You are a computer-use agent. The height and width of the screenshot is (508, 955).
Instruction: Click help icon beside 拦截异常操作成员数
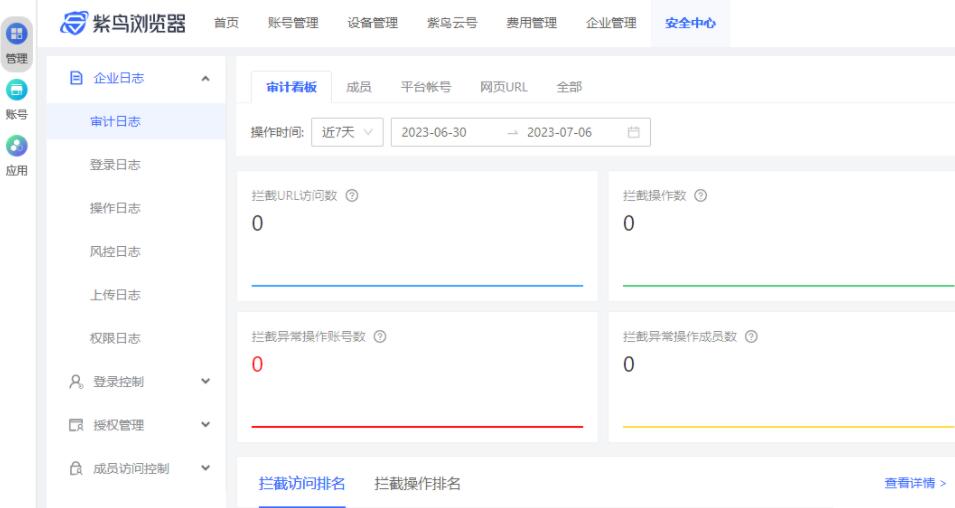click(x=752, y=336)
